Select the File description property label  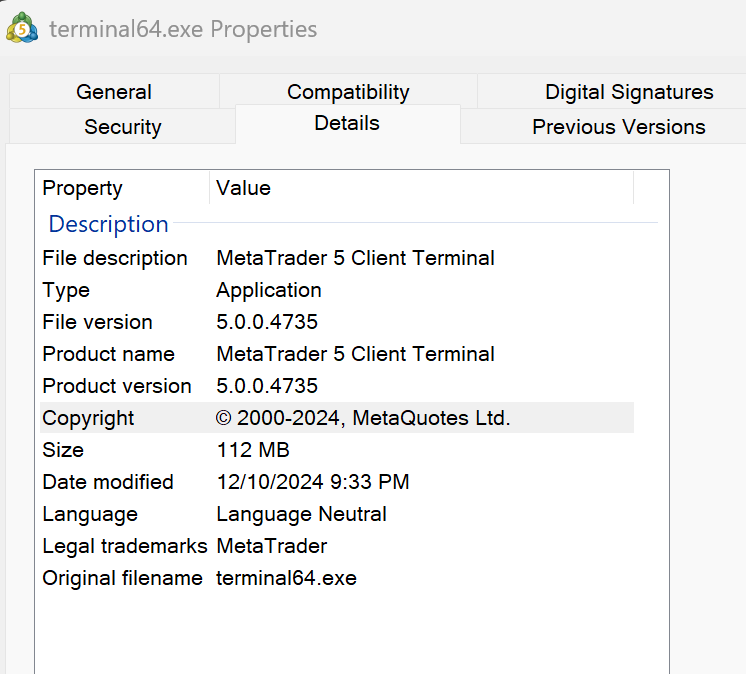coord(115,258)
